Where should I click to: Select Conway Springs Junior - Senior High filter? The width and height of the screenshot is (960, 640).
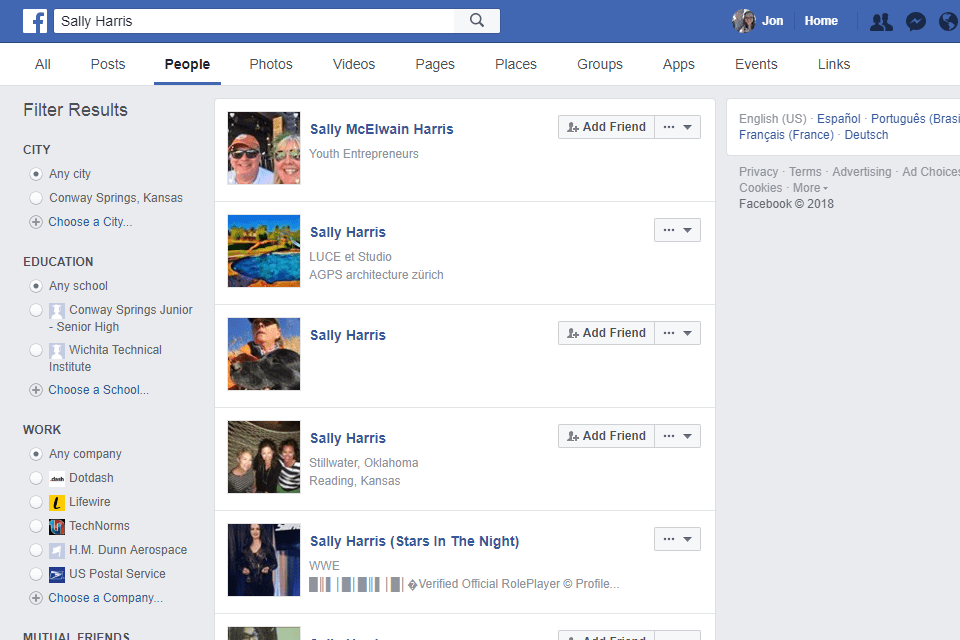[36, 310]
